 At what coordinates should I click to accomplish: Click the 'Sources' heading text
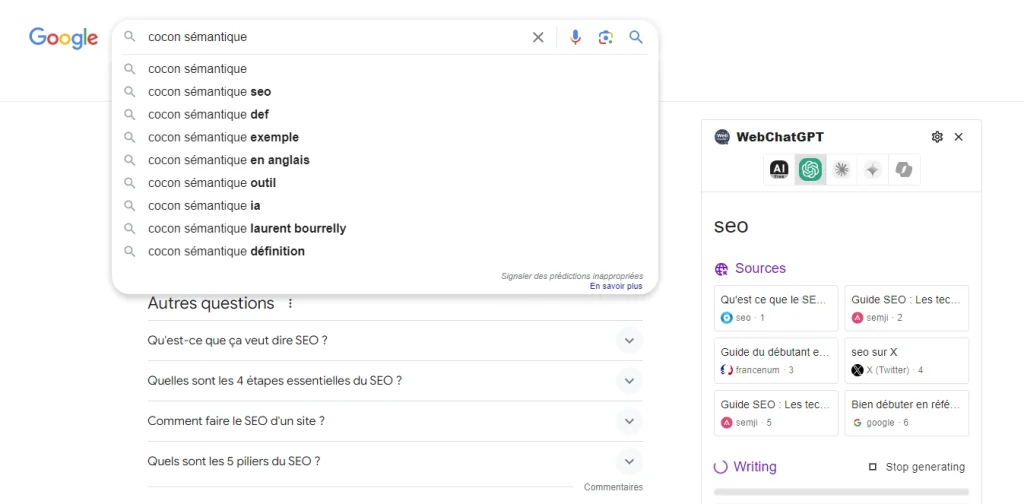[x=760, y=268]
